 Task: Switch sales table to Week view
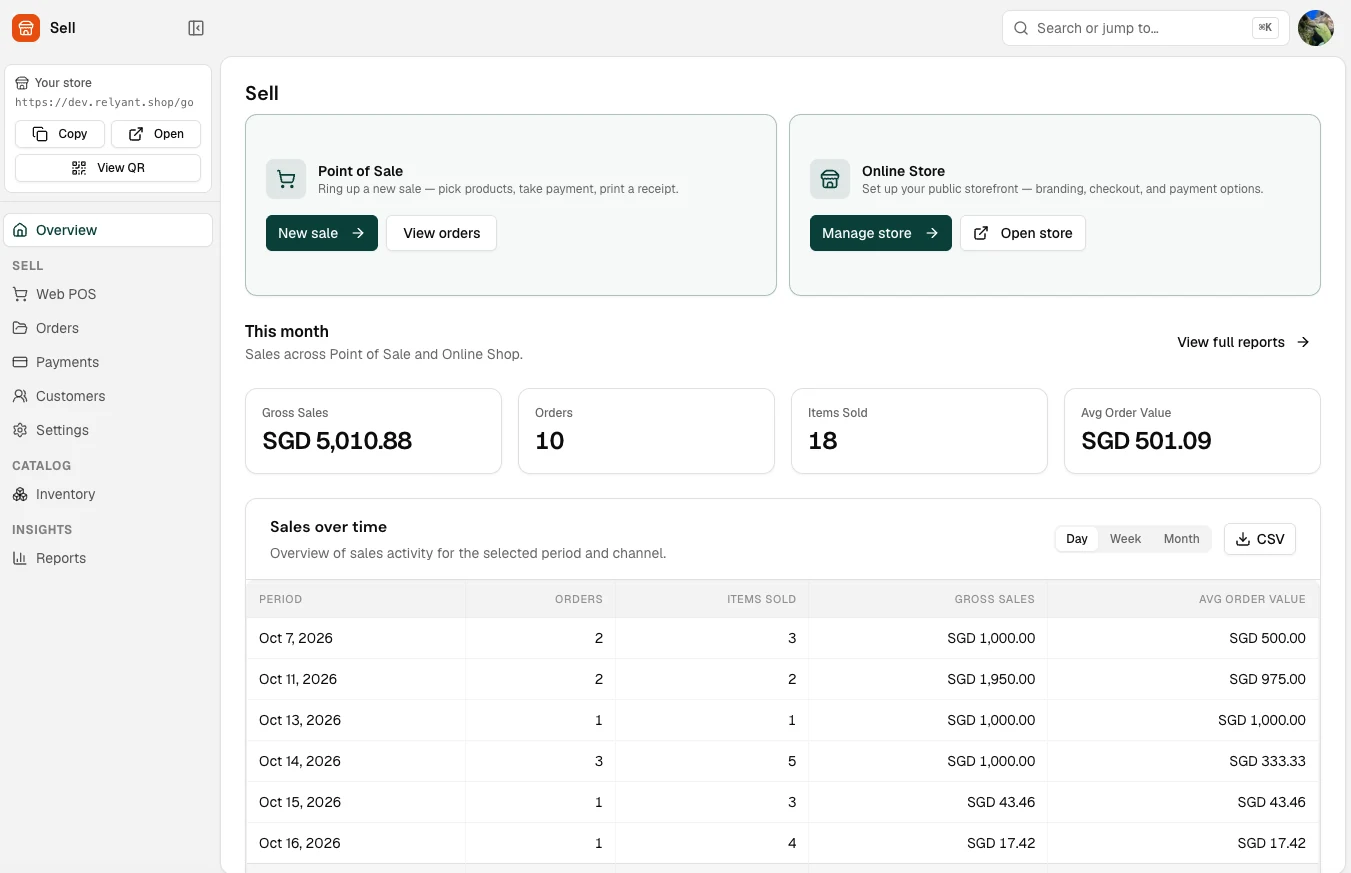point(1125,539)
